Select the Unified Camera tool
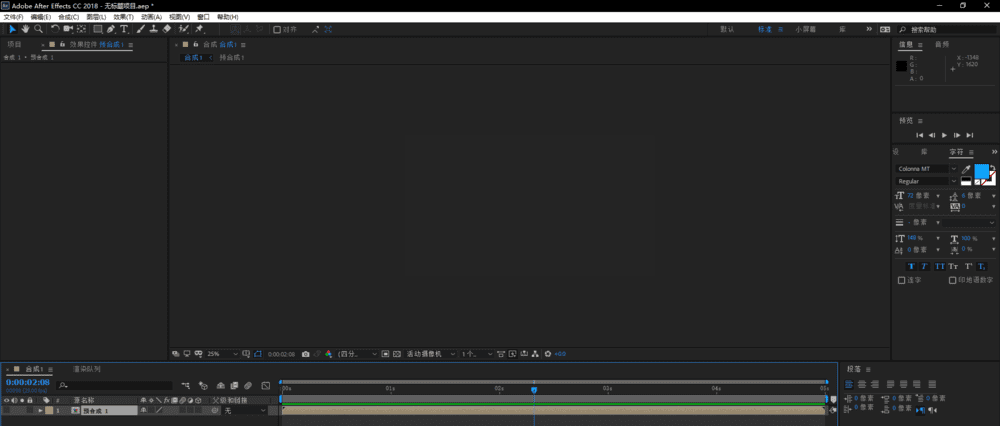 (68, 29)
